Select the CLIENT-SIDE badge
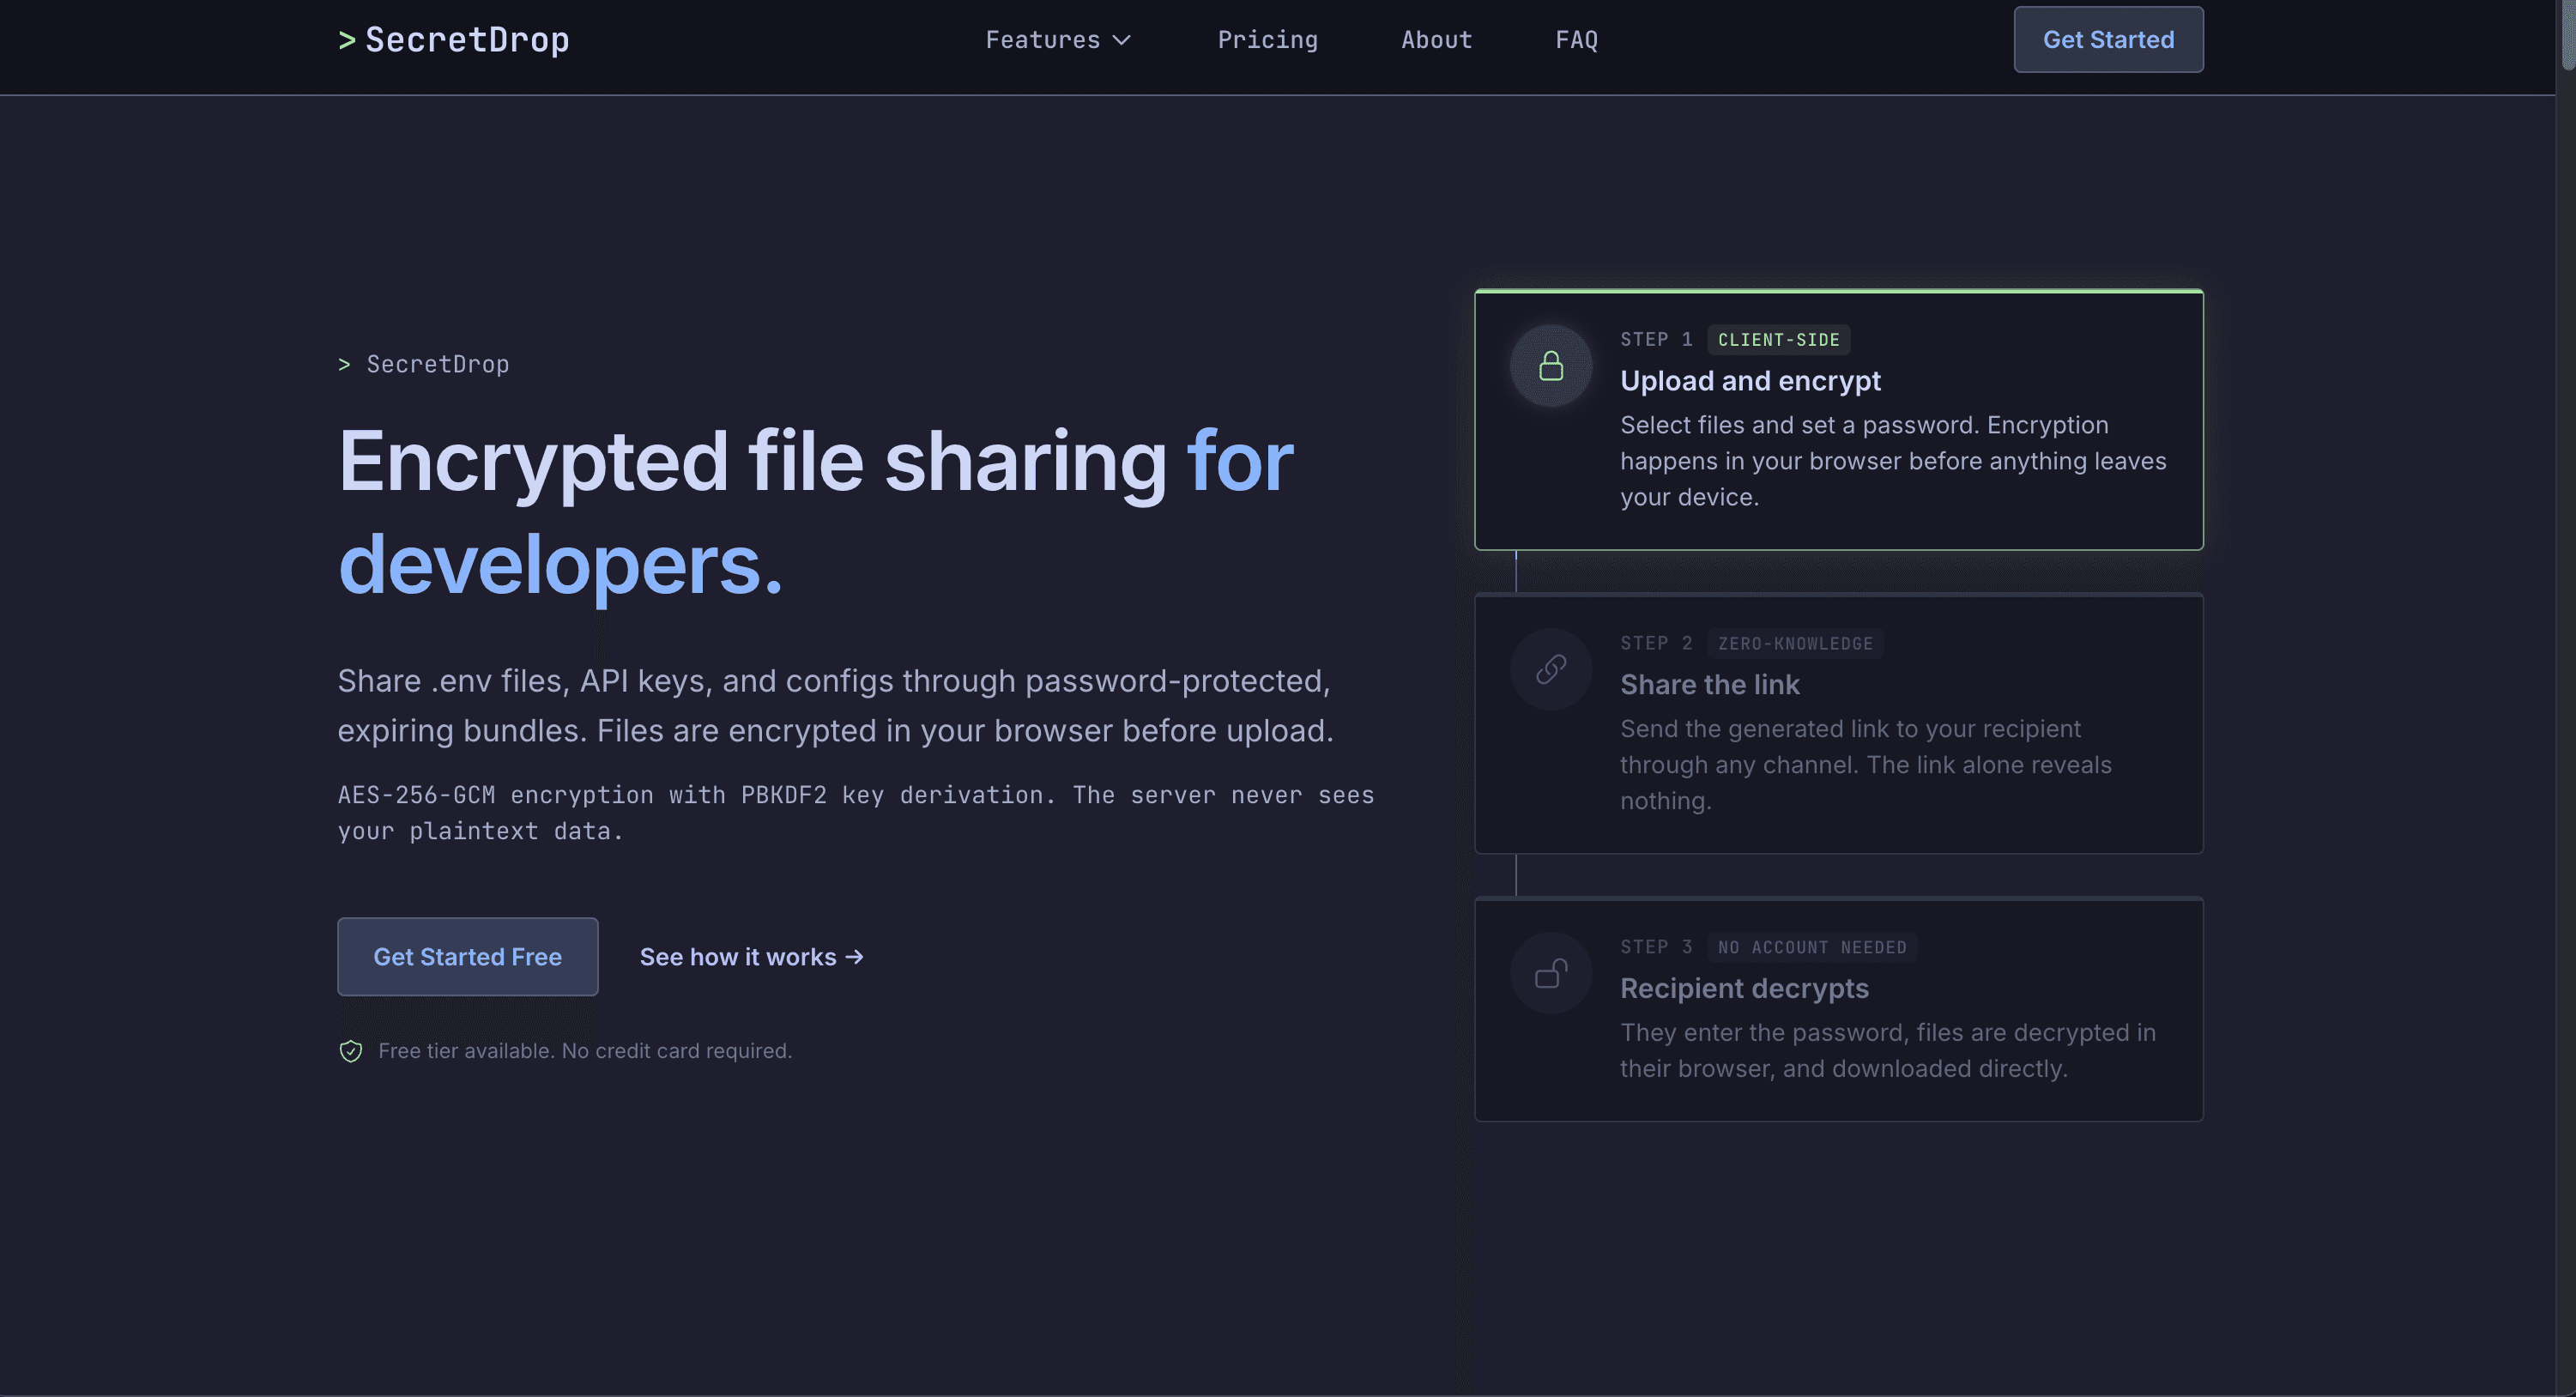 pyautogui.click(x=1778, y=340)
